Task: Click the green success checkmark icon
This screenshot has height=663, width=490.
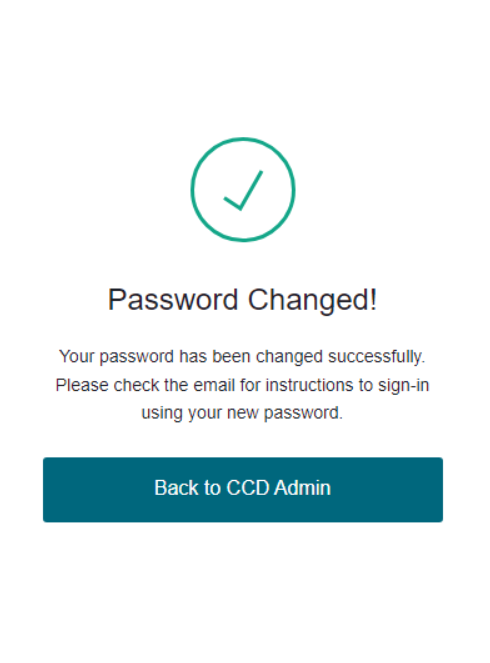Action: click(x=243, y=189)
